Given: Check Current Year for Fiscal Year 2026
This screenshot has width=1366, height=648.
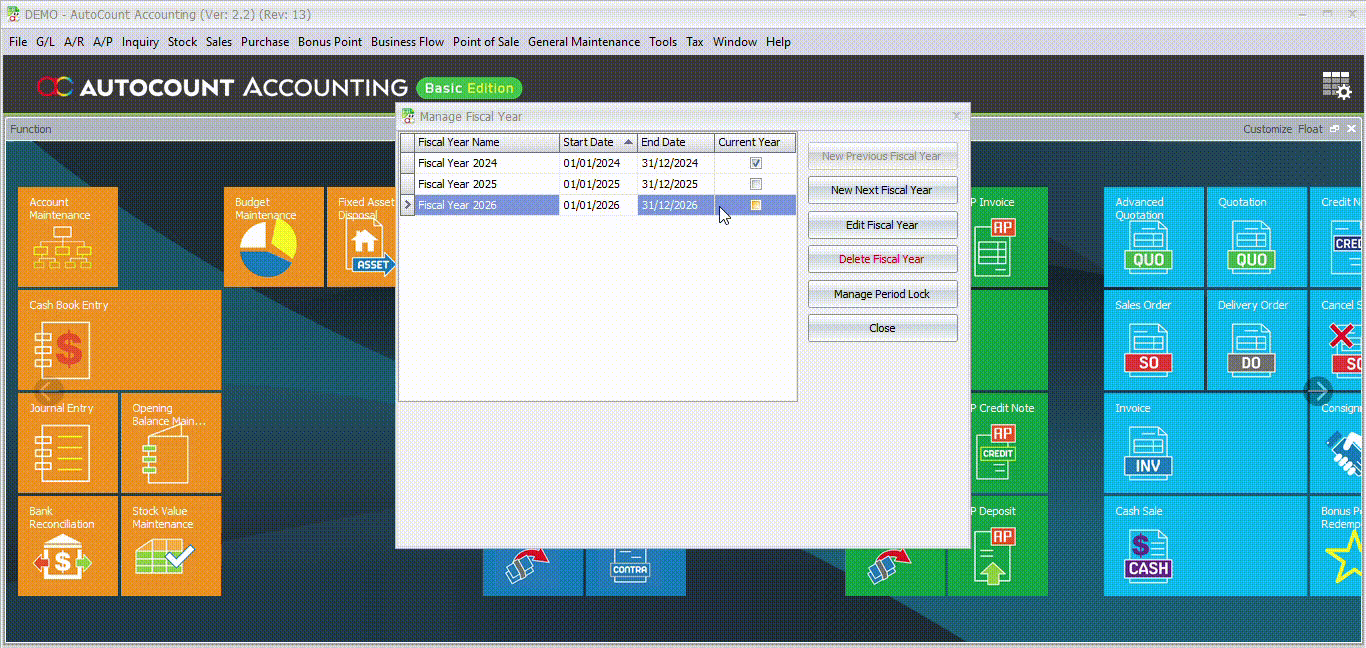Looking at the screenshot, I should [x=756, y=205].
